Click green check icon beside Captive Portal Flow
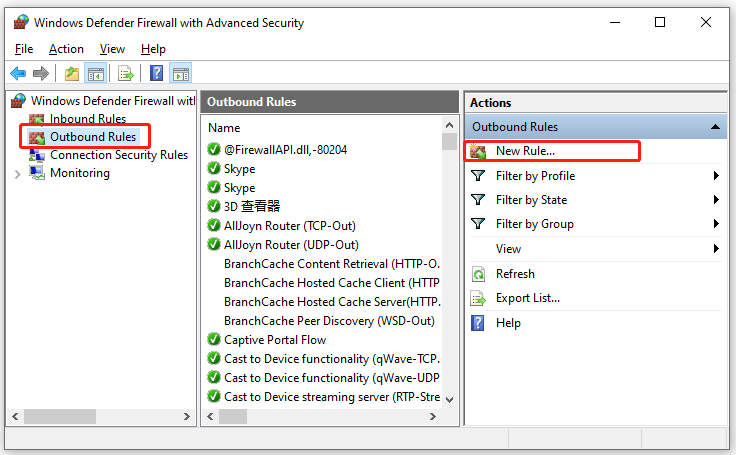Image resolution: width=736 pixels, height=455 pixels. 214,339
